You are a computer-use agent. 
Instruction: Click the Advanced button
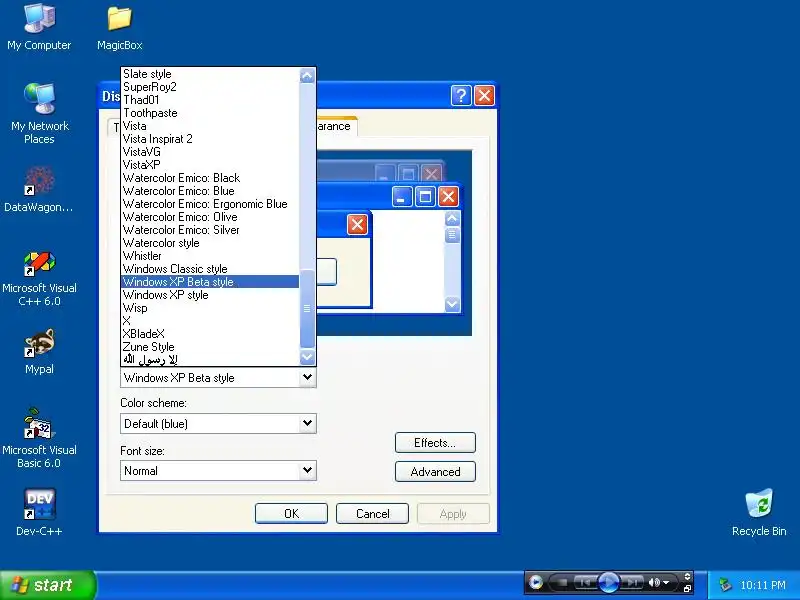(435, 472)
